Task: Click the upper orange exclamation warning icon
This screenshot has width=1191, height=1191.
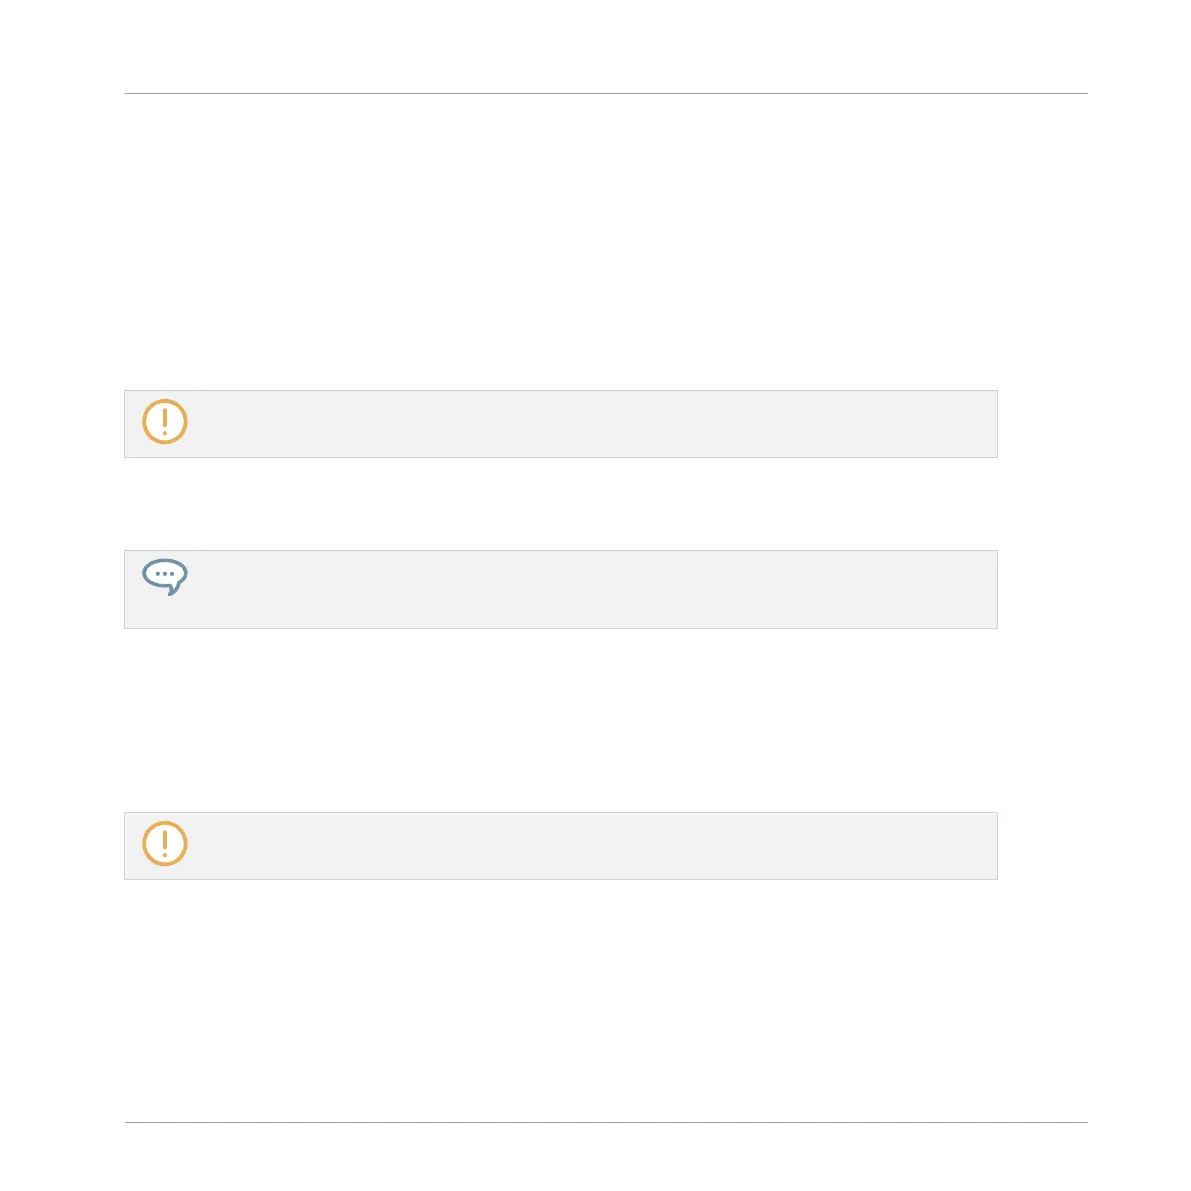Action: [x=165, y=422]
